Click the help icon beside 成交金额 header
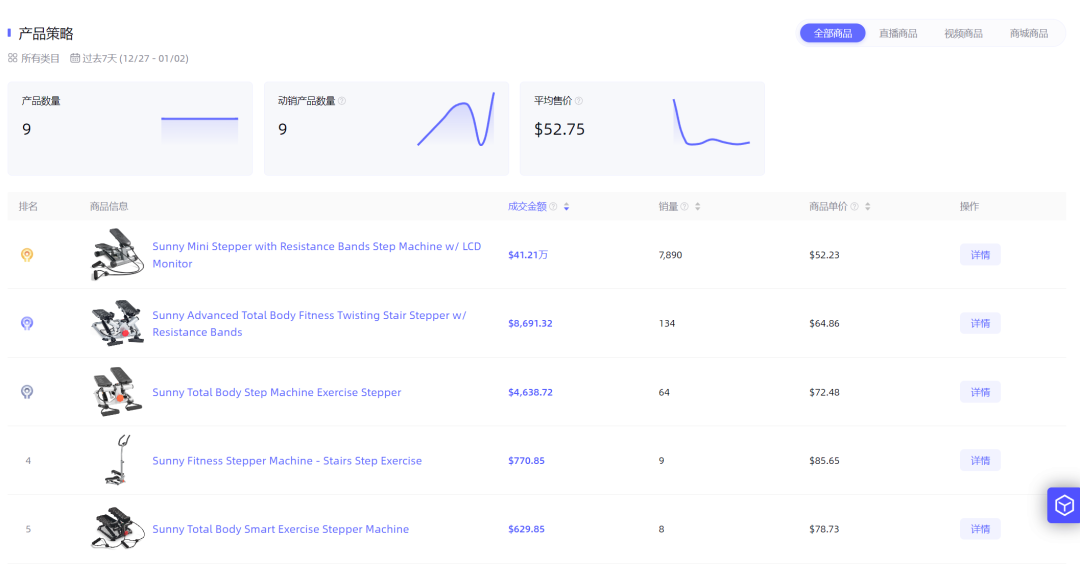 (553, 207)
